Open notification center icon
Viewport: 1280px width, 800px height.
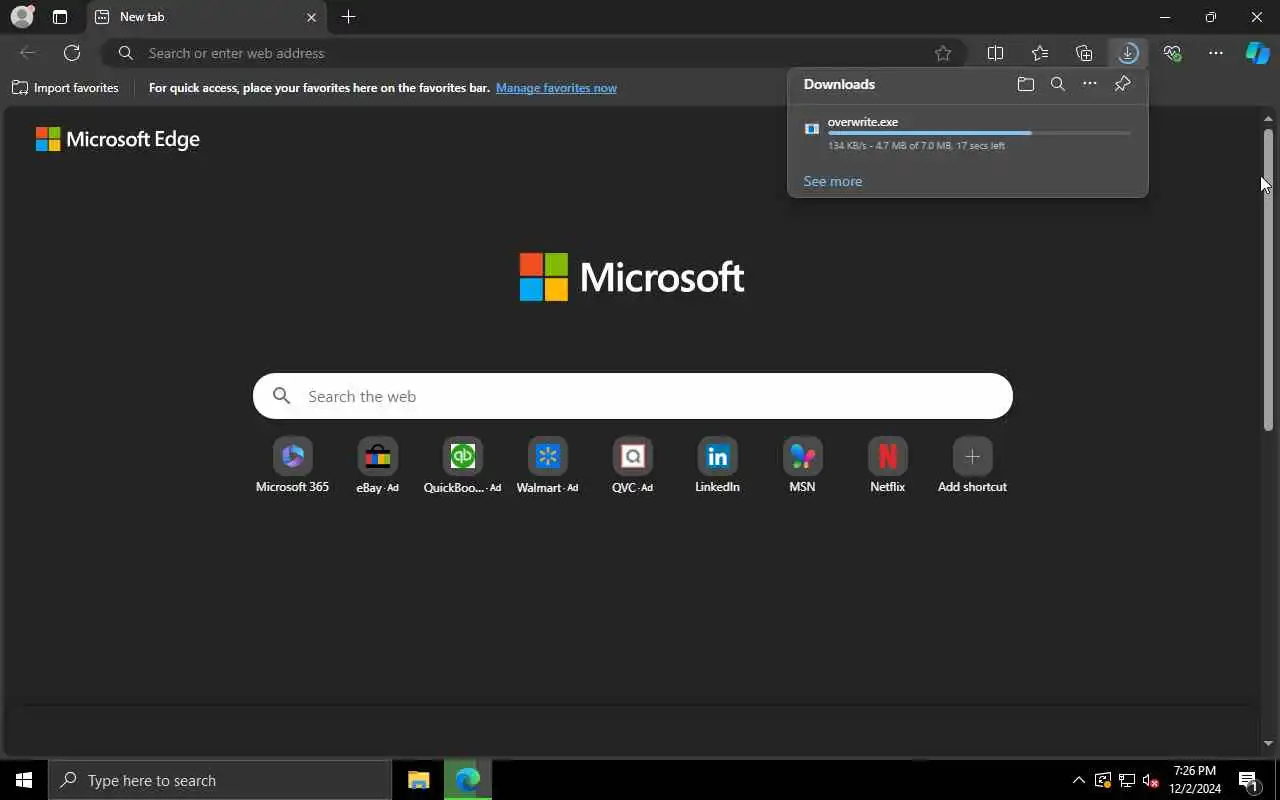(x=1248, y=780)
